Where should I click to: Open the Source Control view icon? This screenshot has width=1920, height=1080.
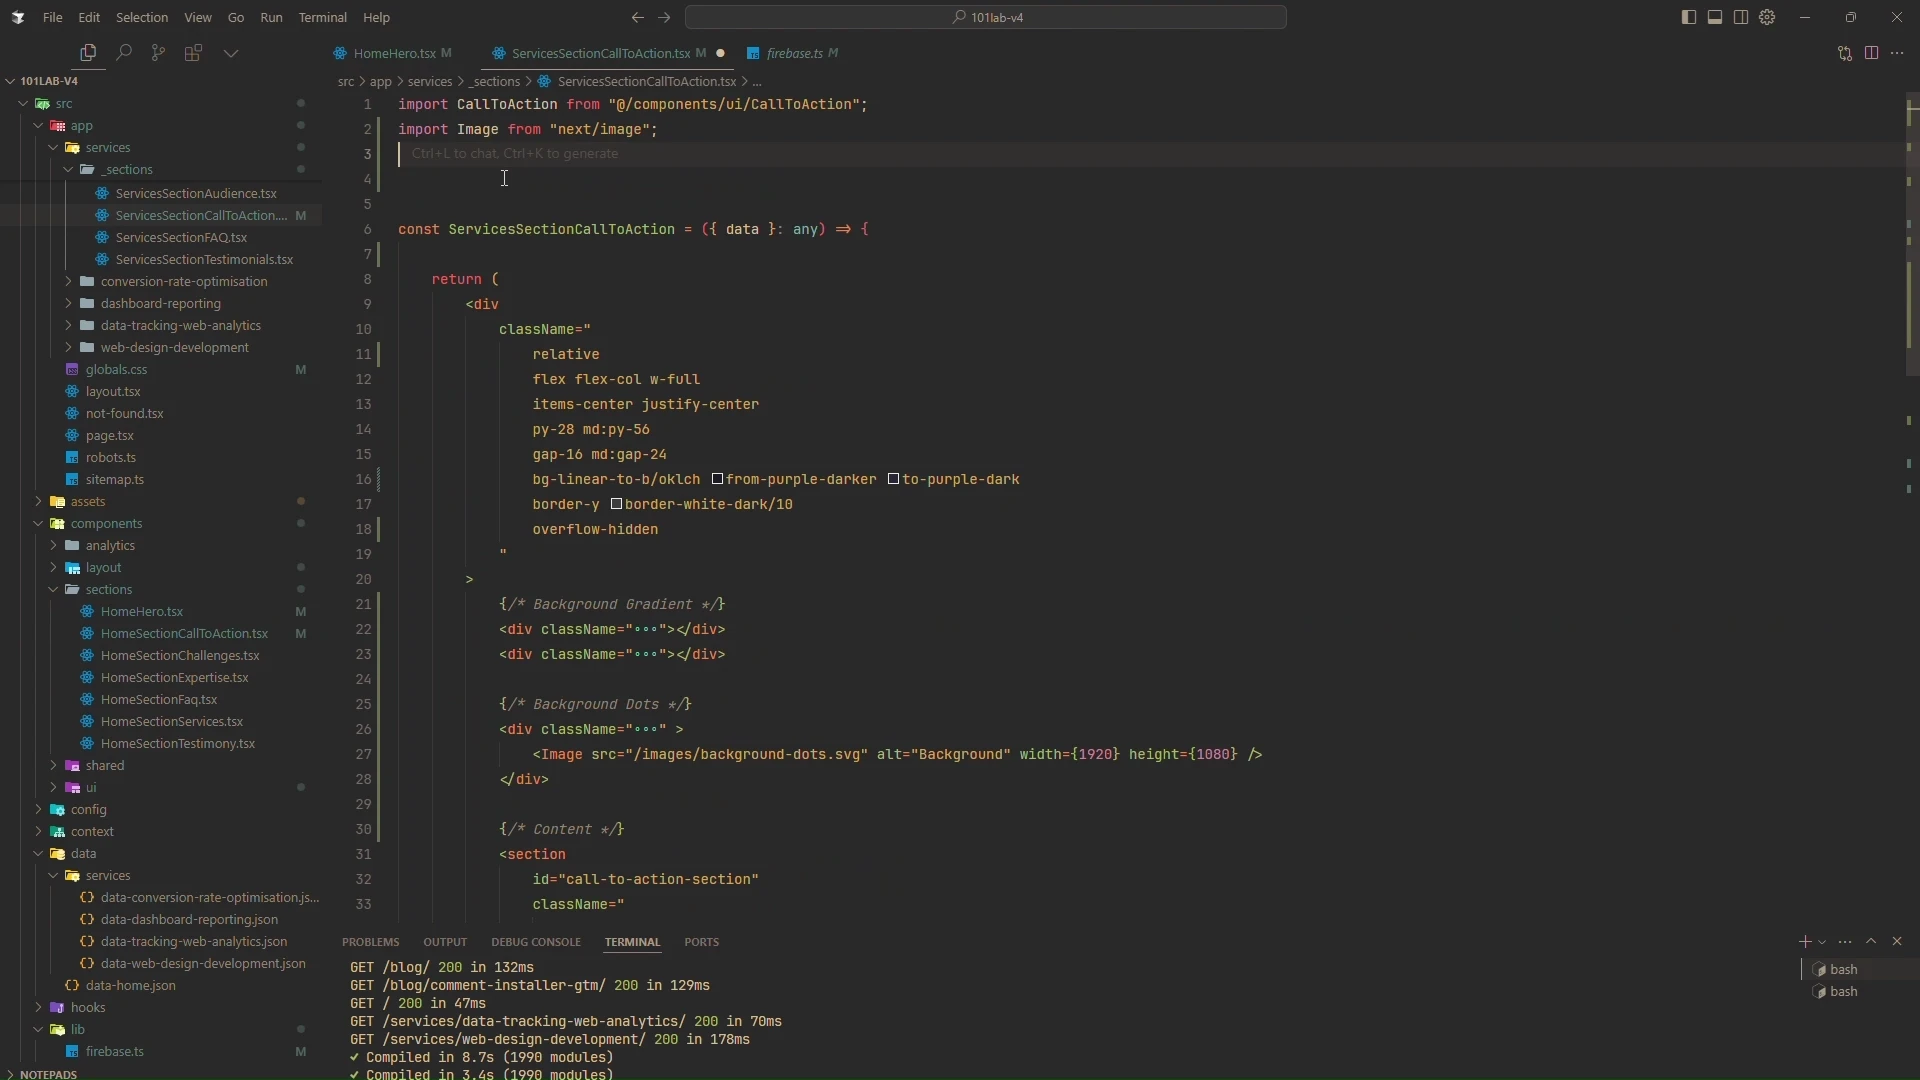pyautogui.click(x=158, y=53)
